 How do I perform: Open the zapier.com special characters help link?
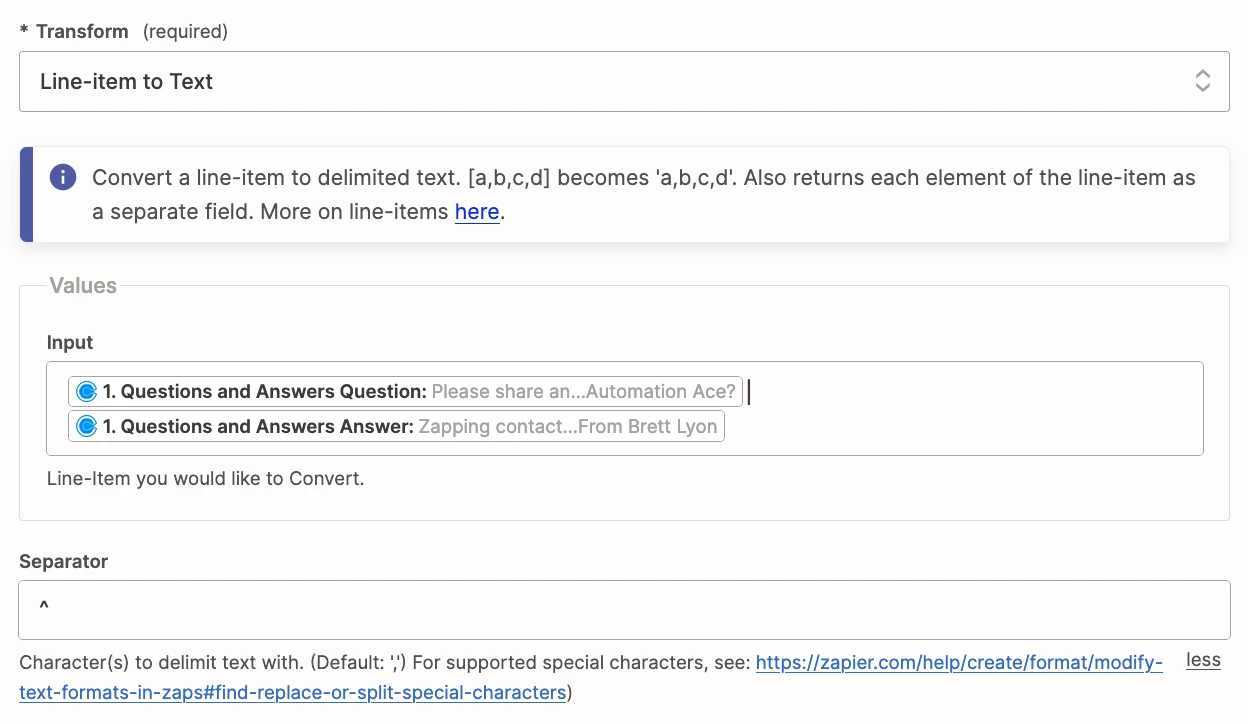point(958,662)
